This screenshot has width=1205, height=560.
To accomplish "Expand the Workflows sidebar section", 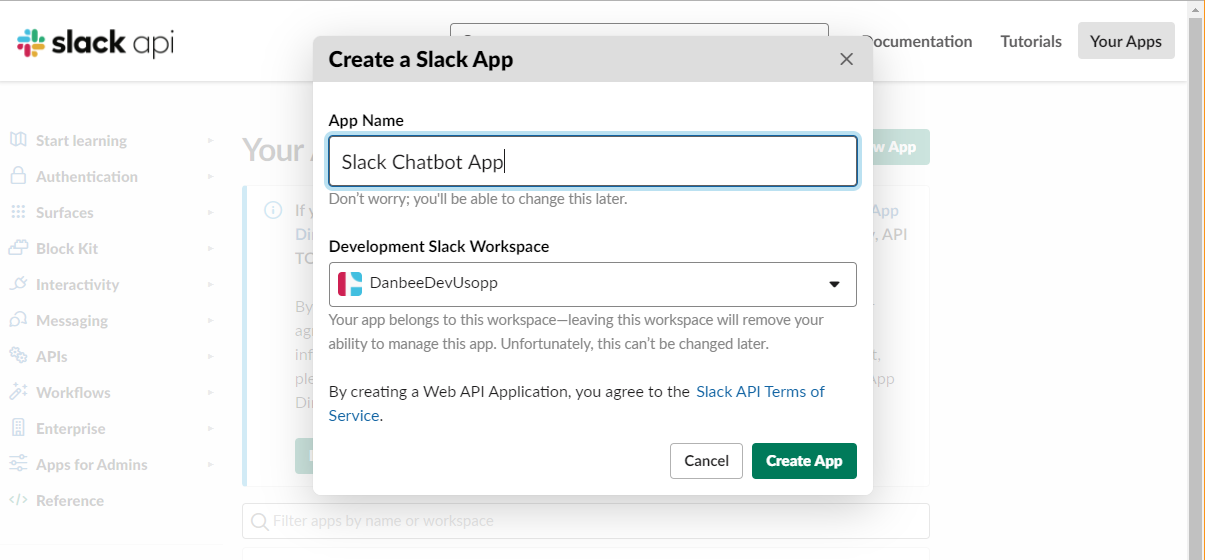I will click(x=211, y=393).
